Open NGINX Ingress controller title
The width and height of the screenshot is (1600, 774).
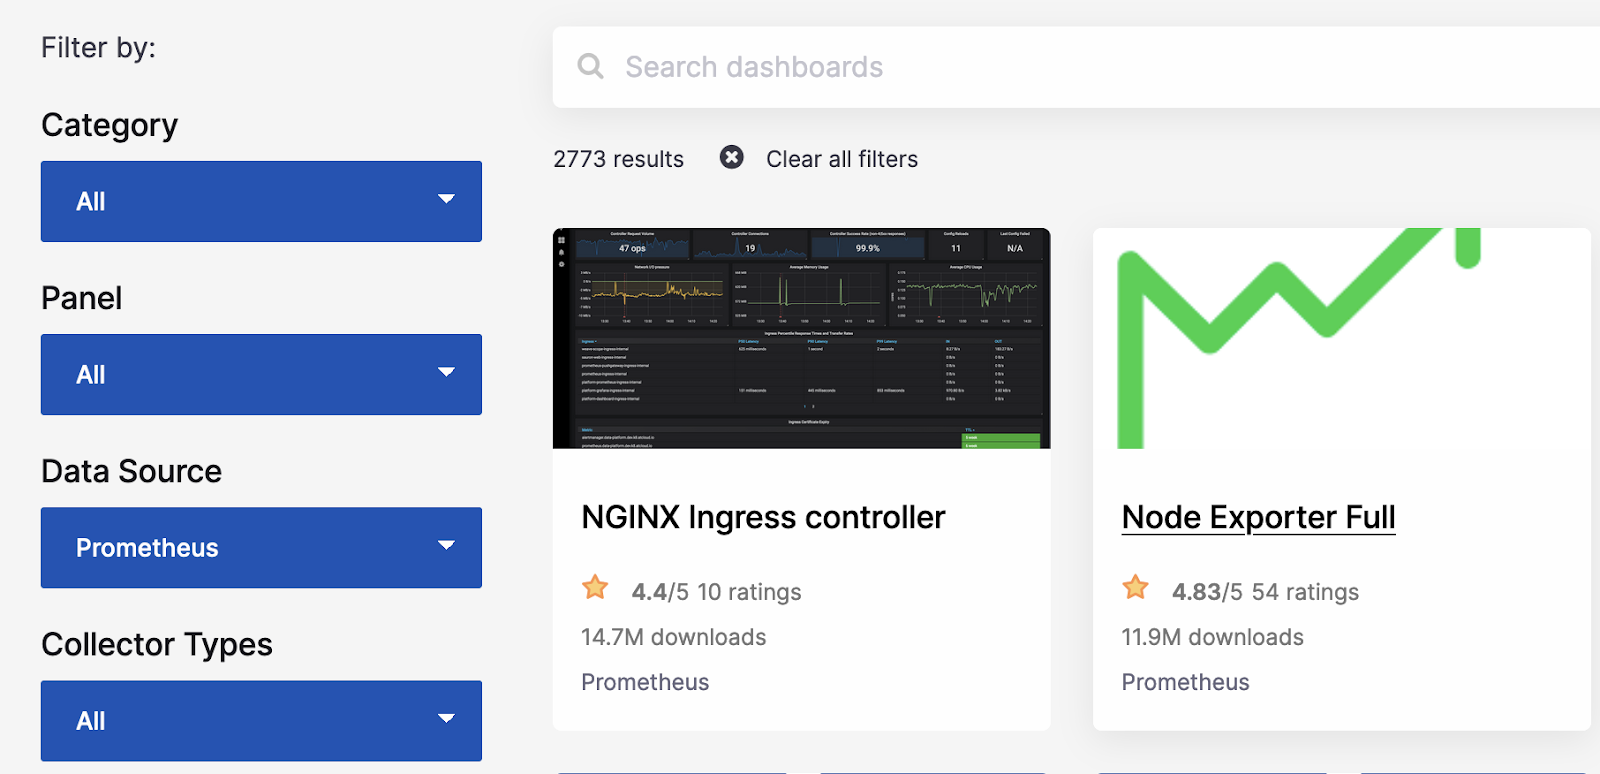pos(763,517)
